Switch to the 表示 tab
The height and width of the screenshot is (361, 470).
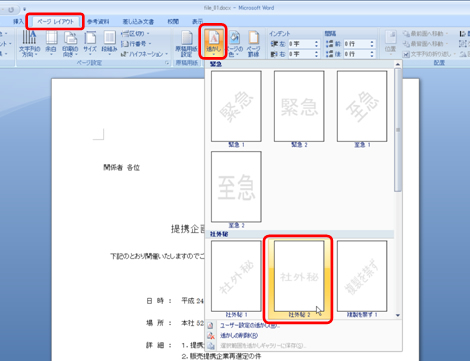coord(197,21)
